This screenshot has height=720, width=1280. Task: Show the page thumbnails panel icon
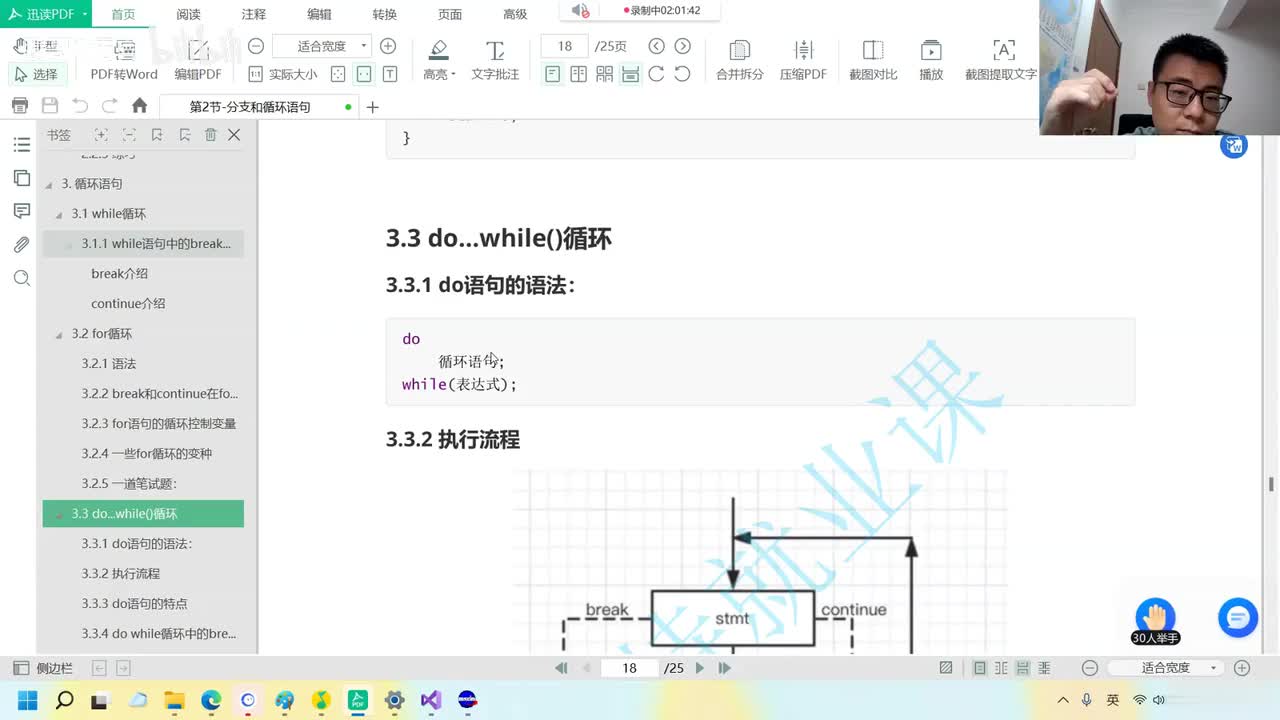21,178
